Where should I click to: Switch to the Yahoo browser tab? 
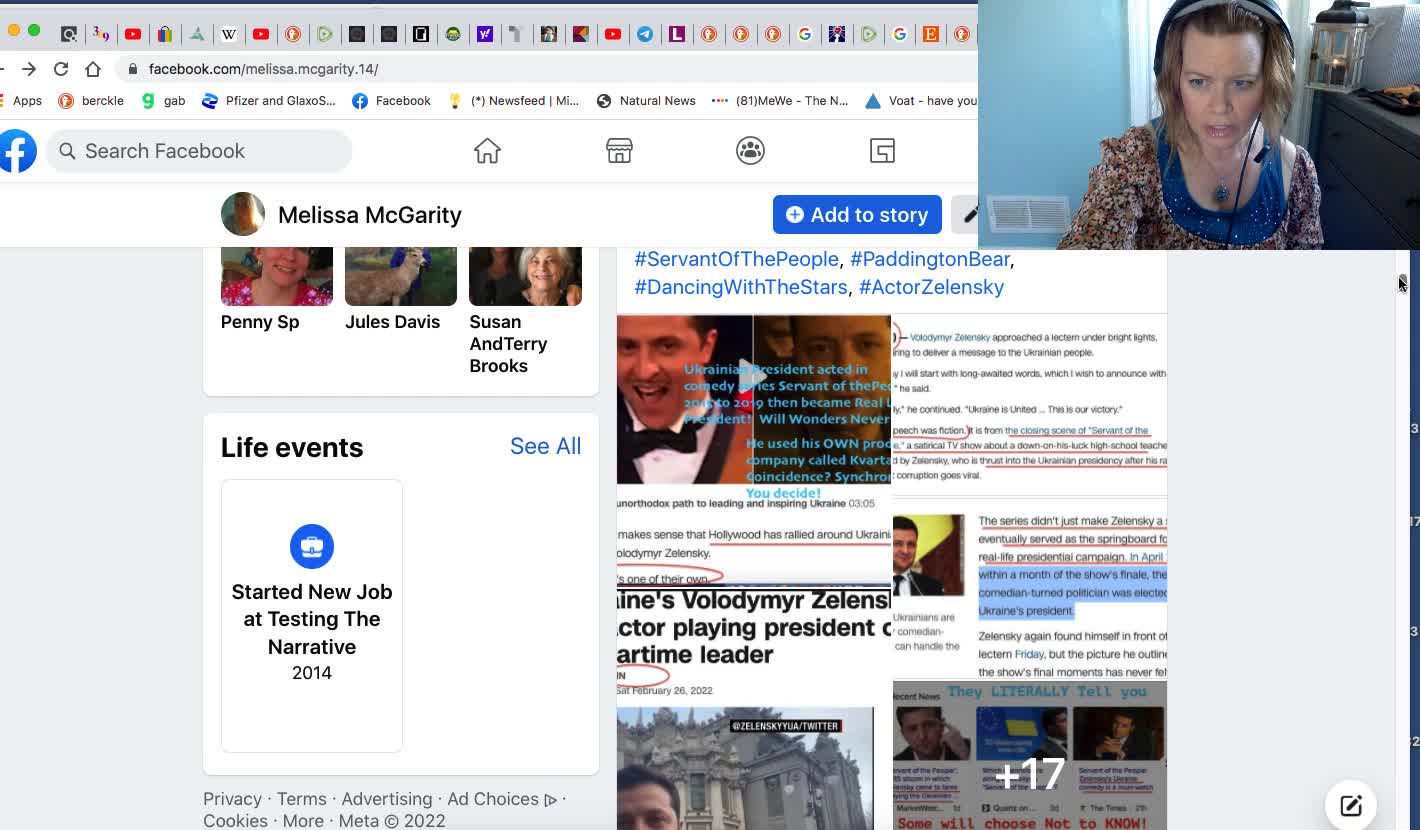[485, 34]
